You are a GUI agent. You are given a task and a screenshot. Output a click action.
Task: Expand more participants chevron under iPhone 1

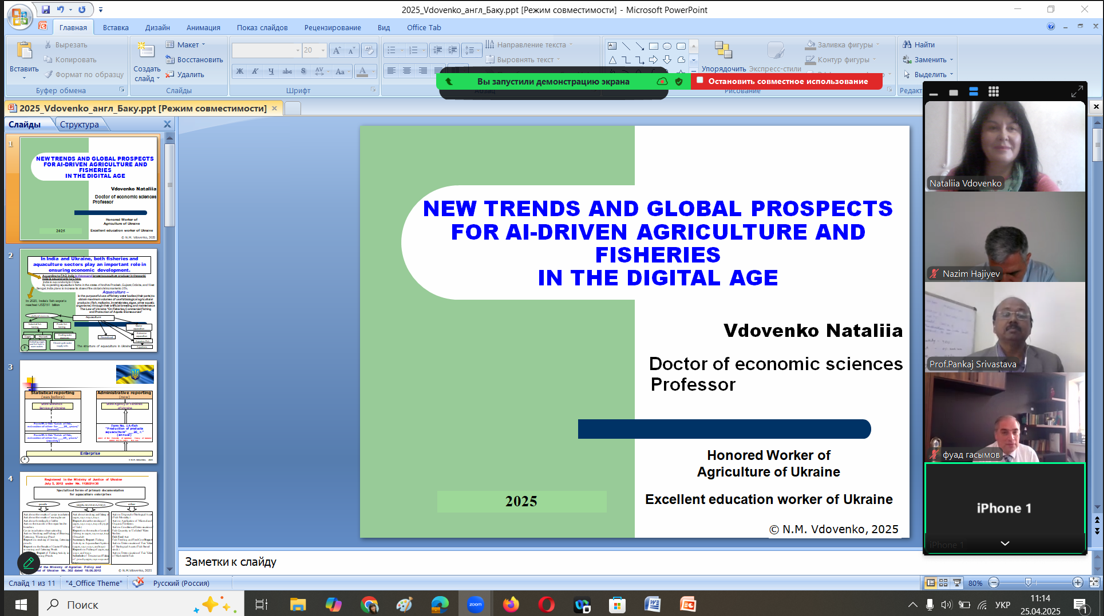coord(1004,543)
